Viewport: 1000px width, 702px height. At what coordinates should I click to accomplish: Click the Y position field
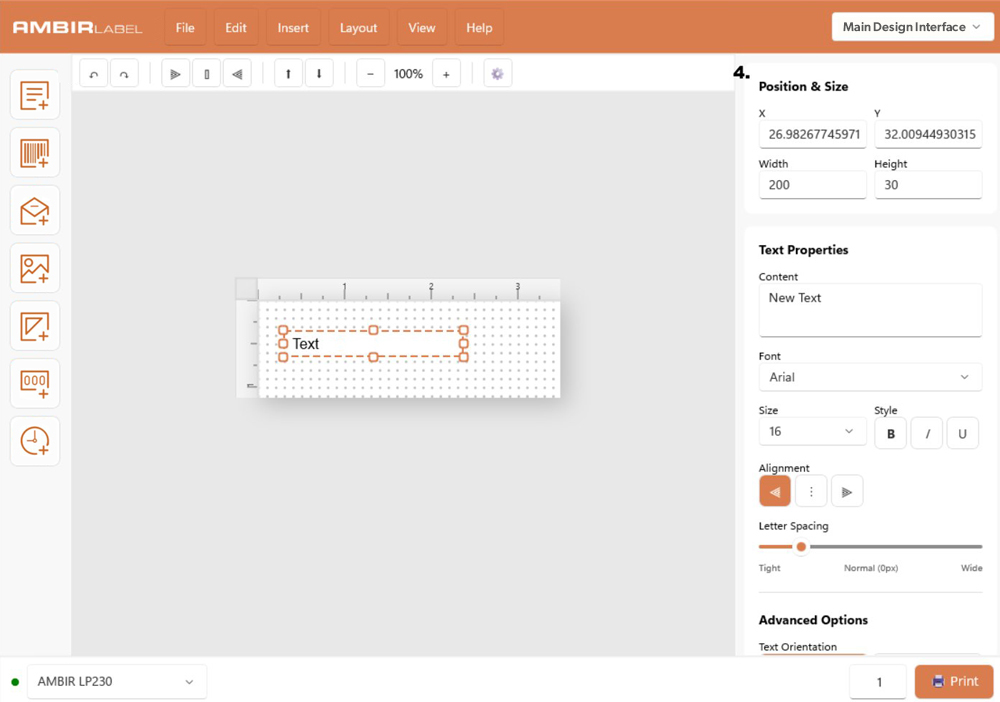(x=928, y=135)
